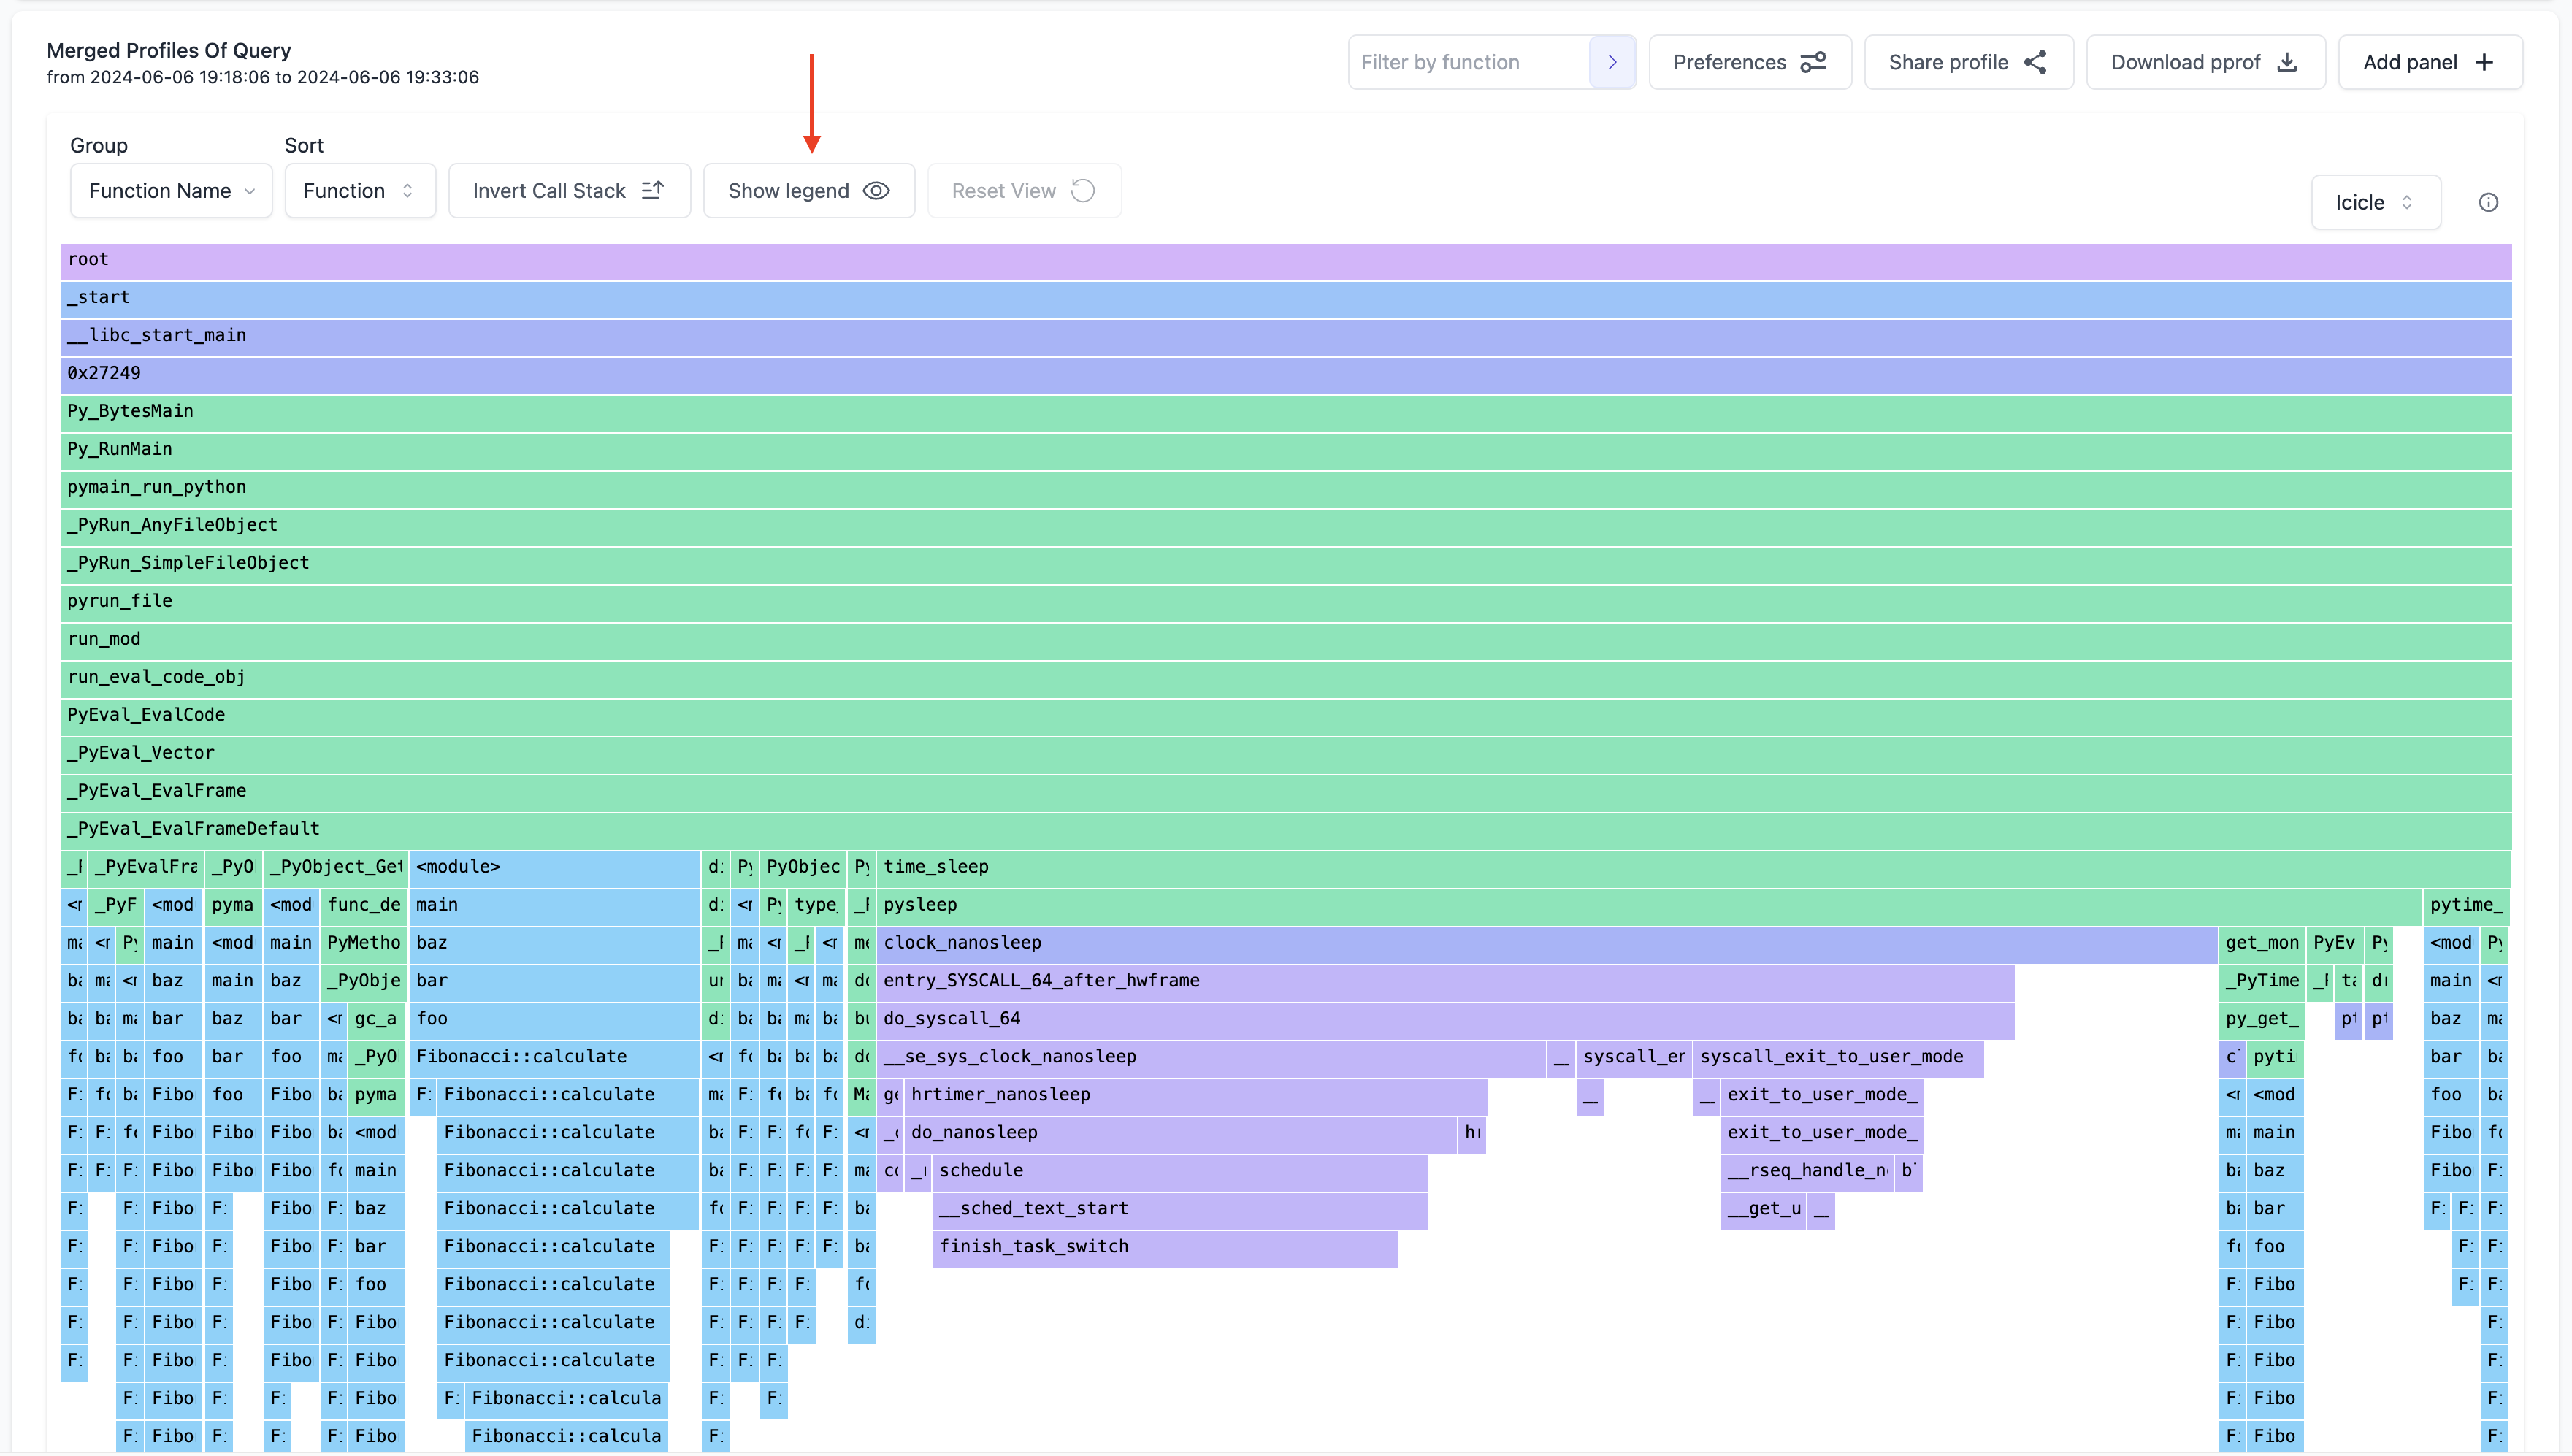Focus the Filter by function field
Image resolution: width=2572 pixels, height=1456 pixels.
coord(1468,62)
